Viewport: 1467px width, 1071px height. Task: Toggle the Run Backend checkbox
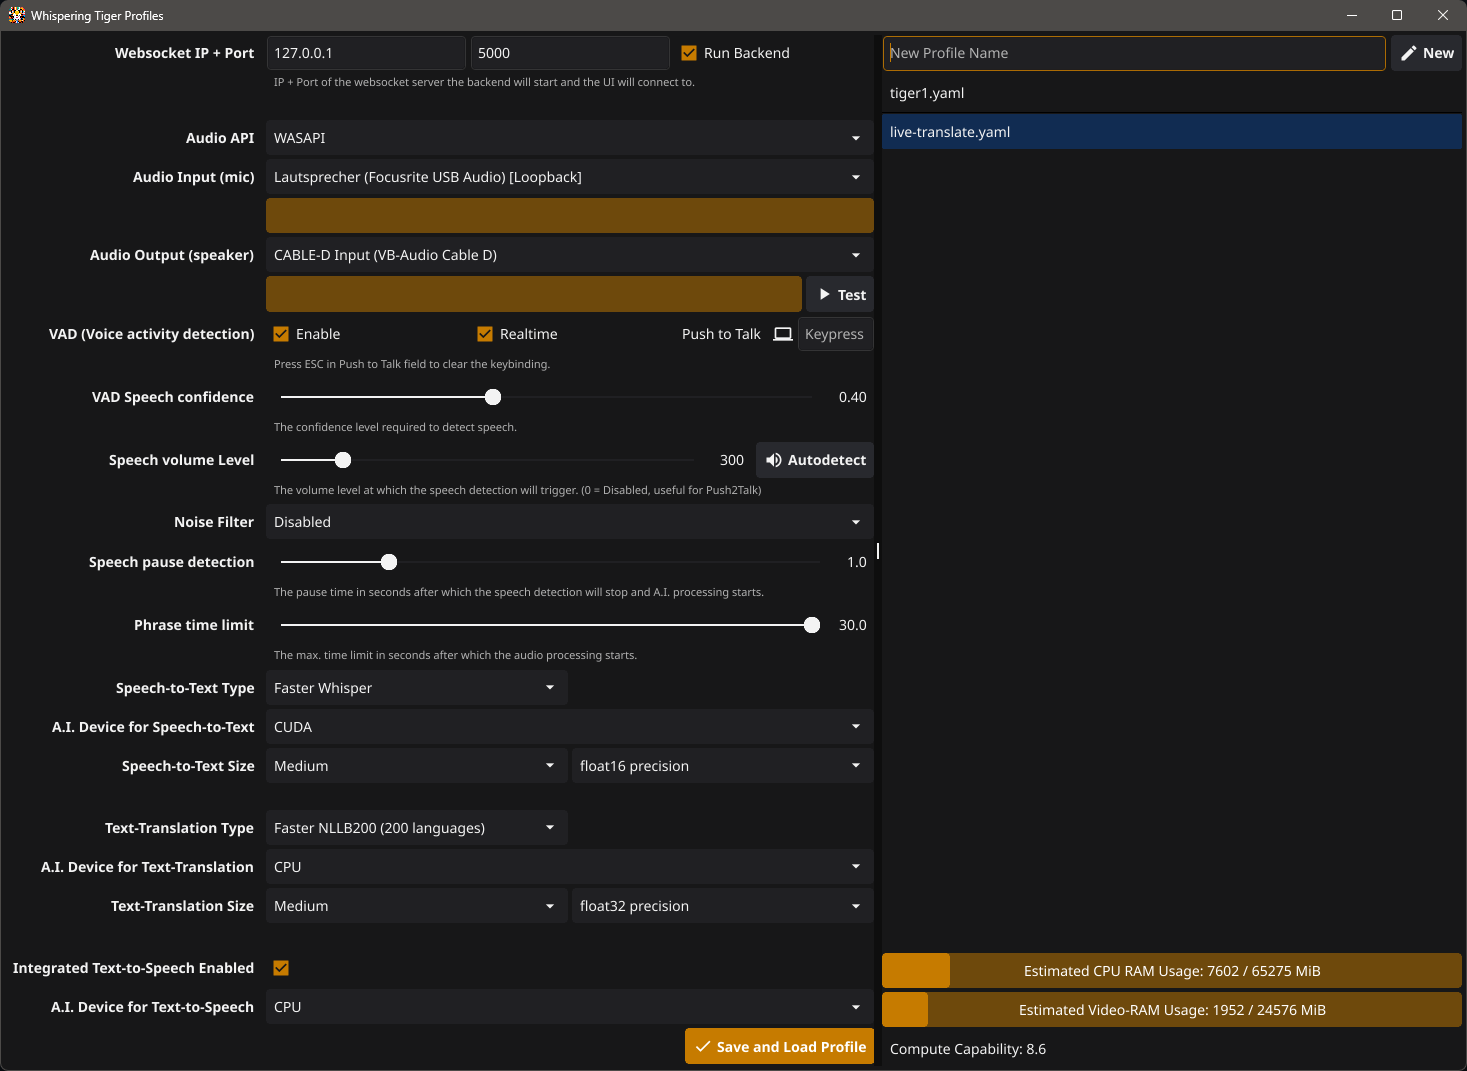pyautogui.click(x=689, y=53)
